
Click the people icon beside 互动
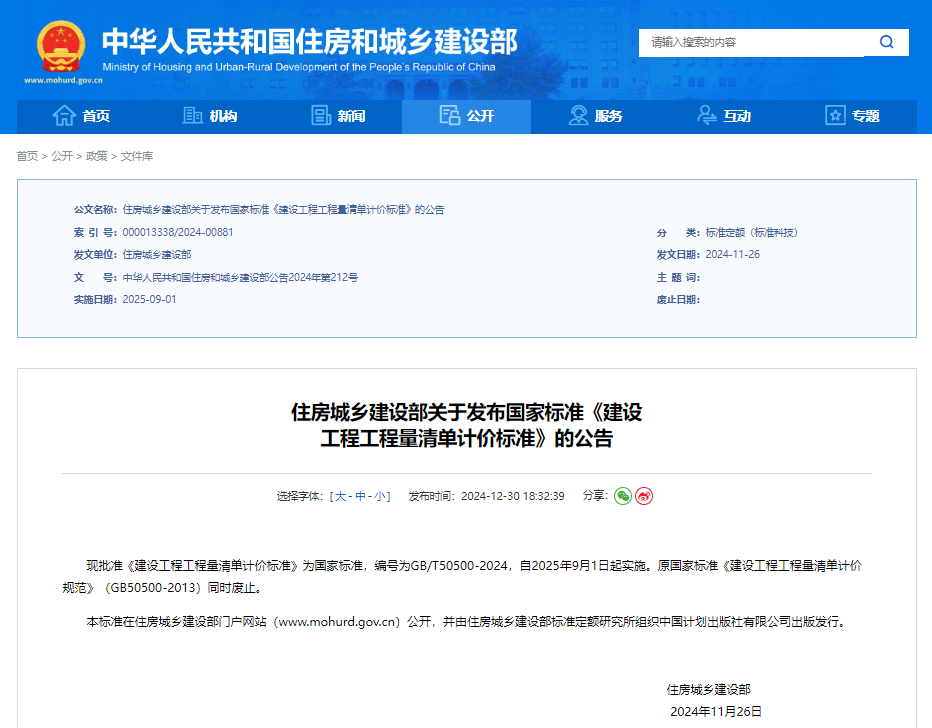pyautogui.click(x=707, y=116)
